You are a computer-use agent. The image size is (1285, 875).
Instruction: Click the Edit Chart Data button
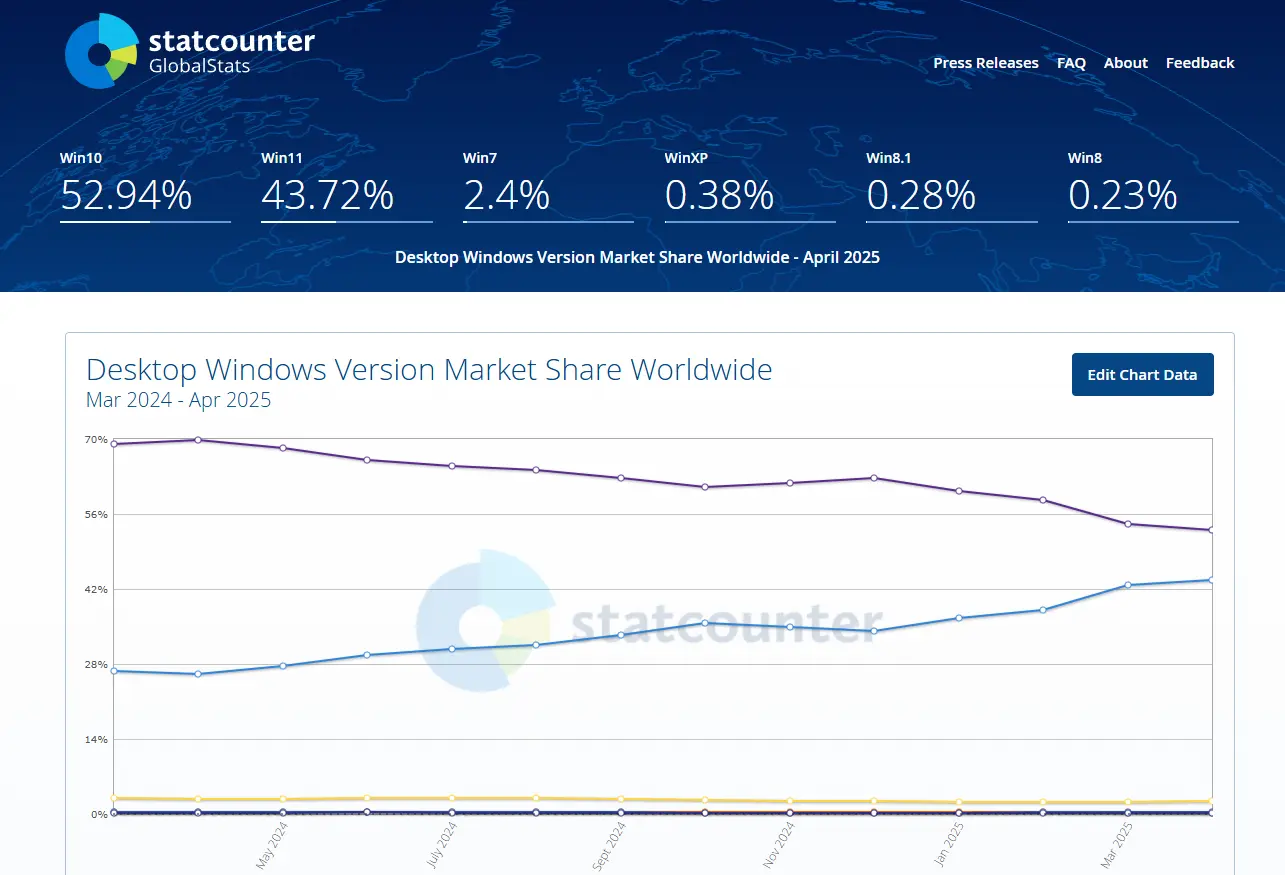tap(1143, 374)
